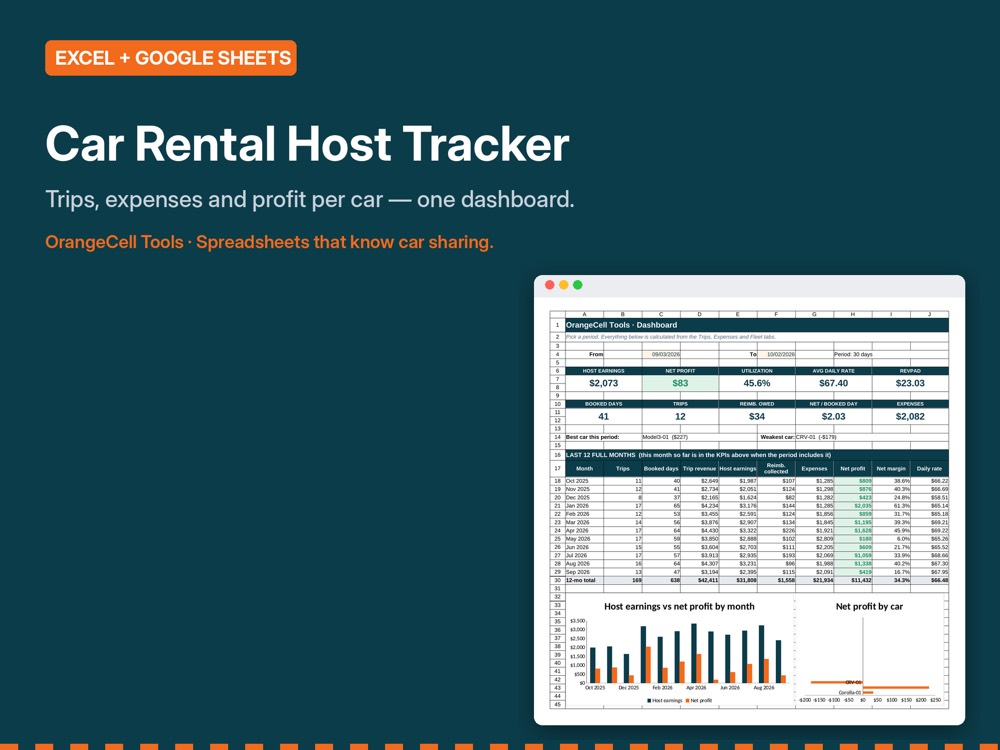Click the Daily rate column header
This screenshot has height=750, width=1000.
tap(929, 469)
